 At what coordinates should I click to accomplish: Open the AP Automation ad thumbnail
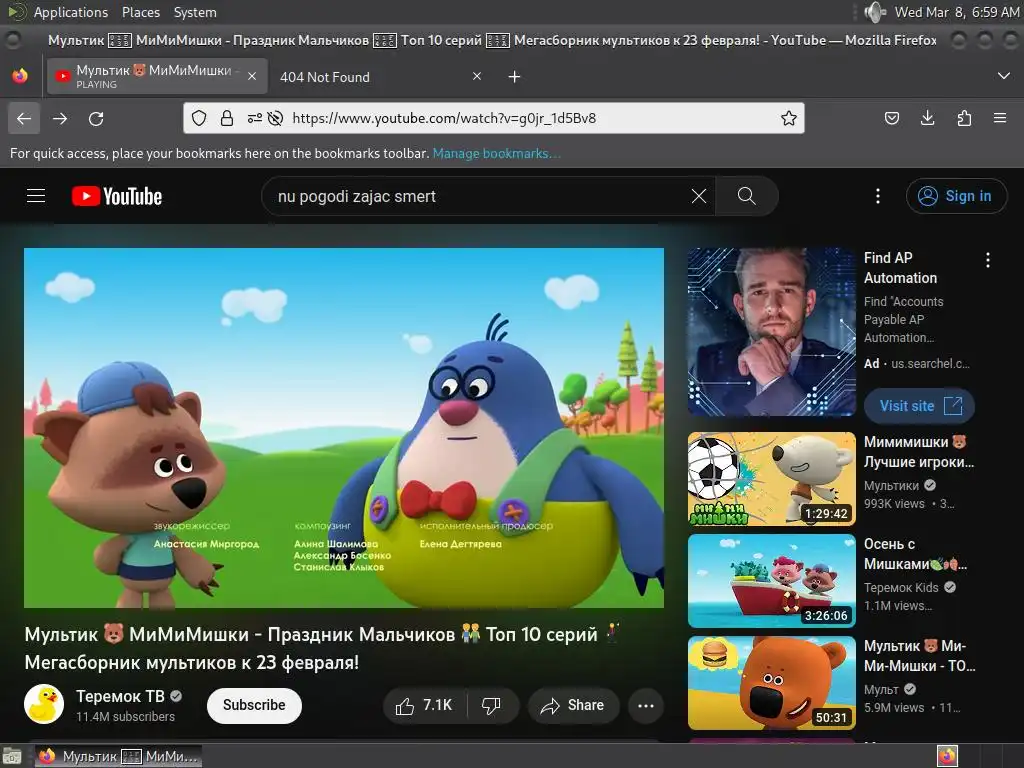771,332
